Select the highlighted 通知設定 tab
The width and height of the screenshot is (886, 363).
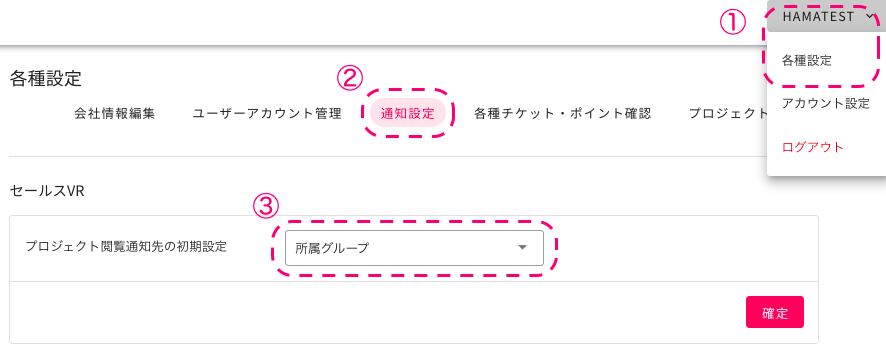click(407, 113)
